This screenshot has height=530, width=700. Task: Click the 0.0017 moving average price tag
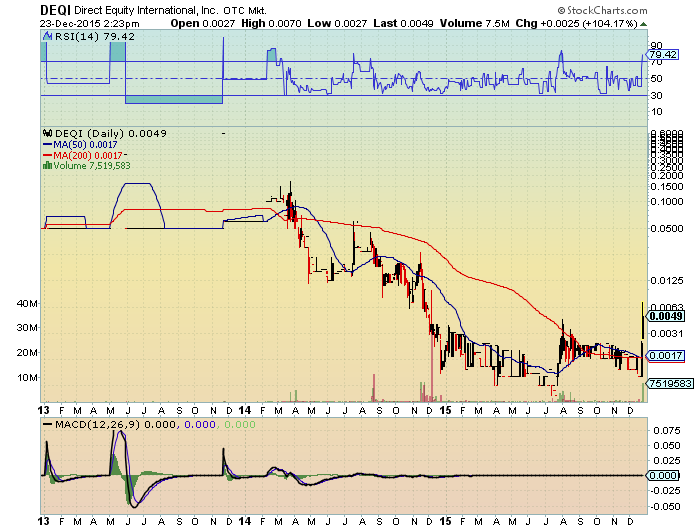(666, 355)
